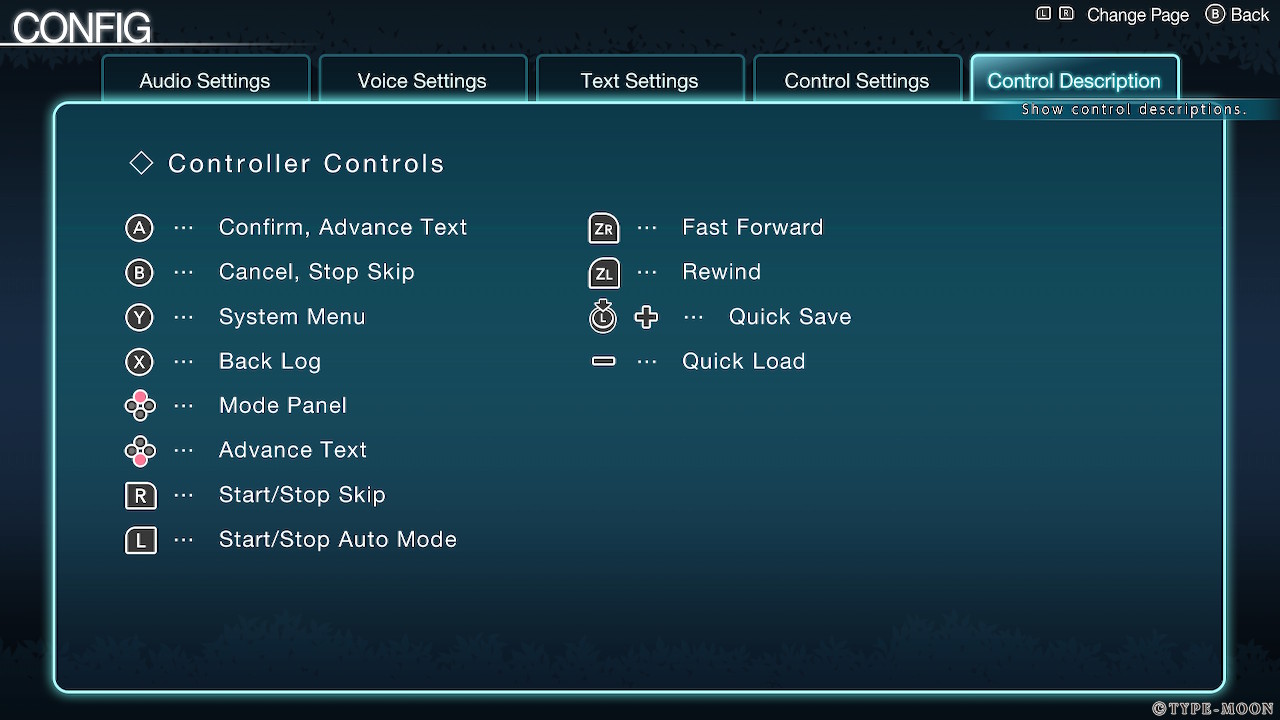This screenshot has height=720, width=1280.
Task: Click the ZL Rewind icon
Action: point(603,272)
